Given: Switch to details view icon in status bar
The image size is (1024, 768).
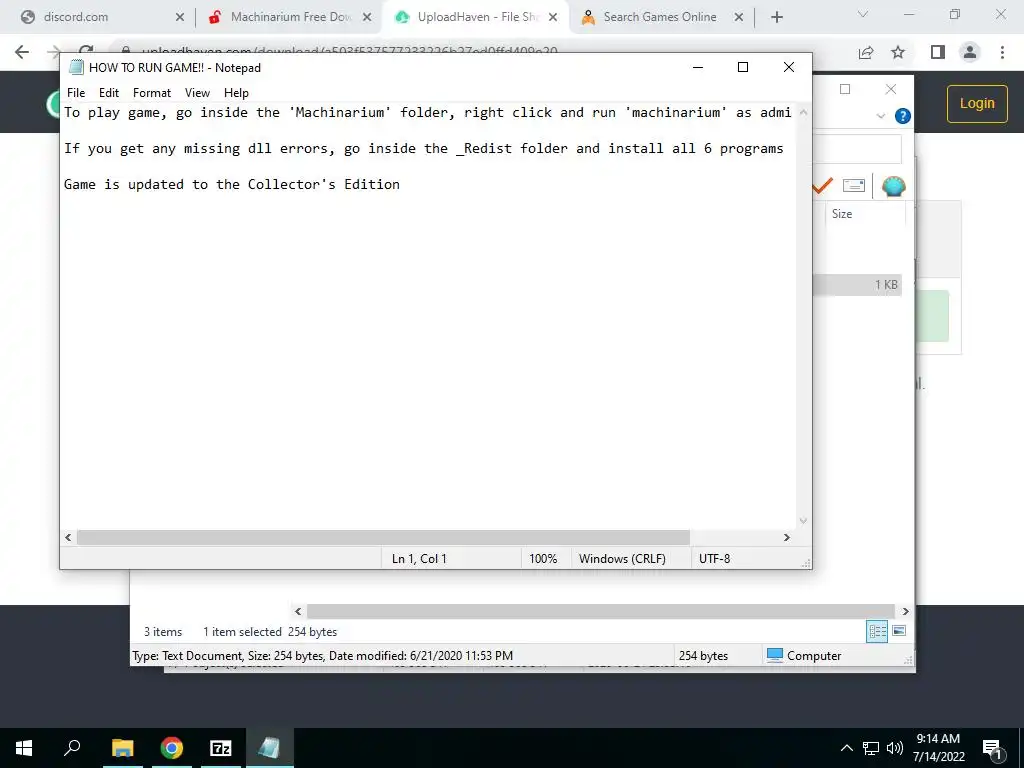Looking at the screenshot, I should 877,632.
